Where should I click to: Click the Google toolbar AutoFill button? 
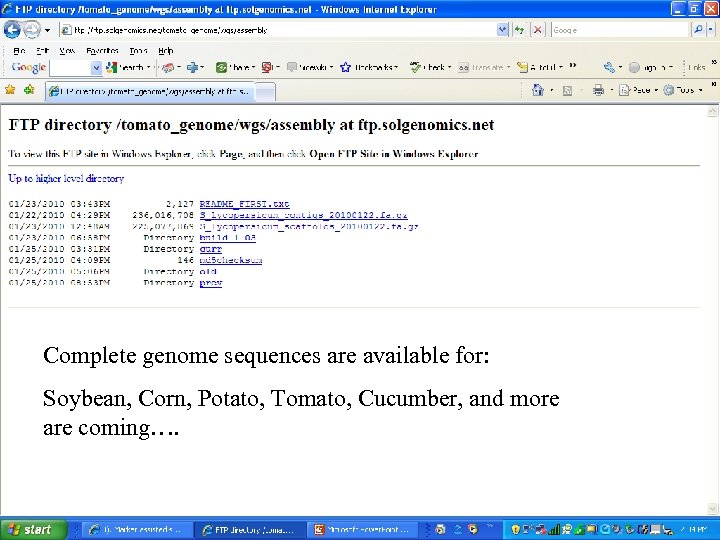point(540,68)
